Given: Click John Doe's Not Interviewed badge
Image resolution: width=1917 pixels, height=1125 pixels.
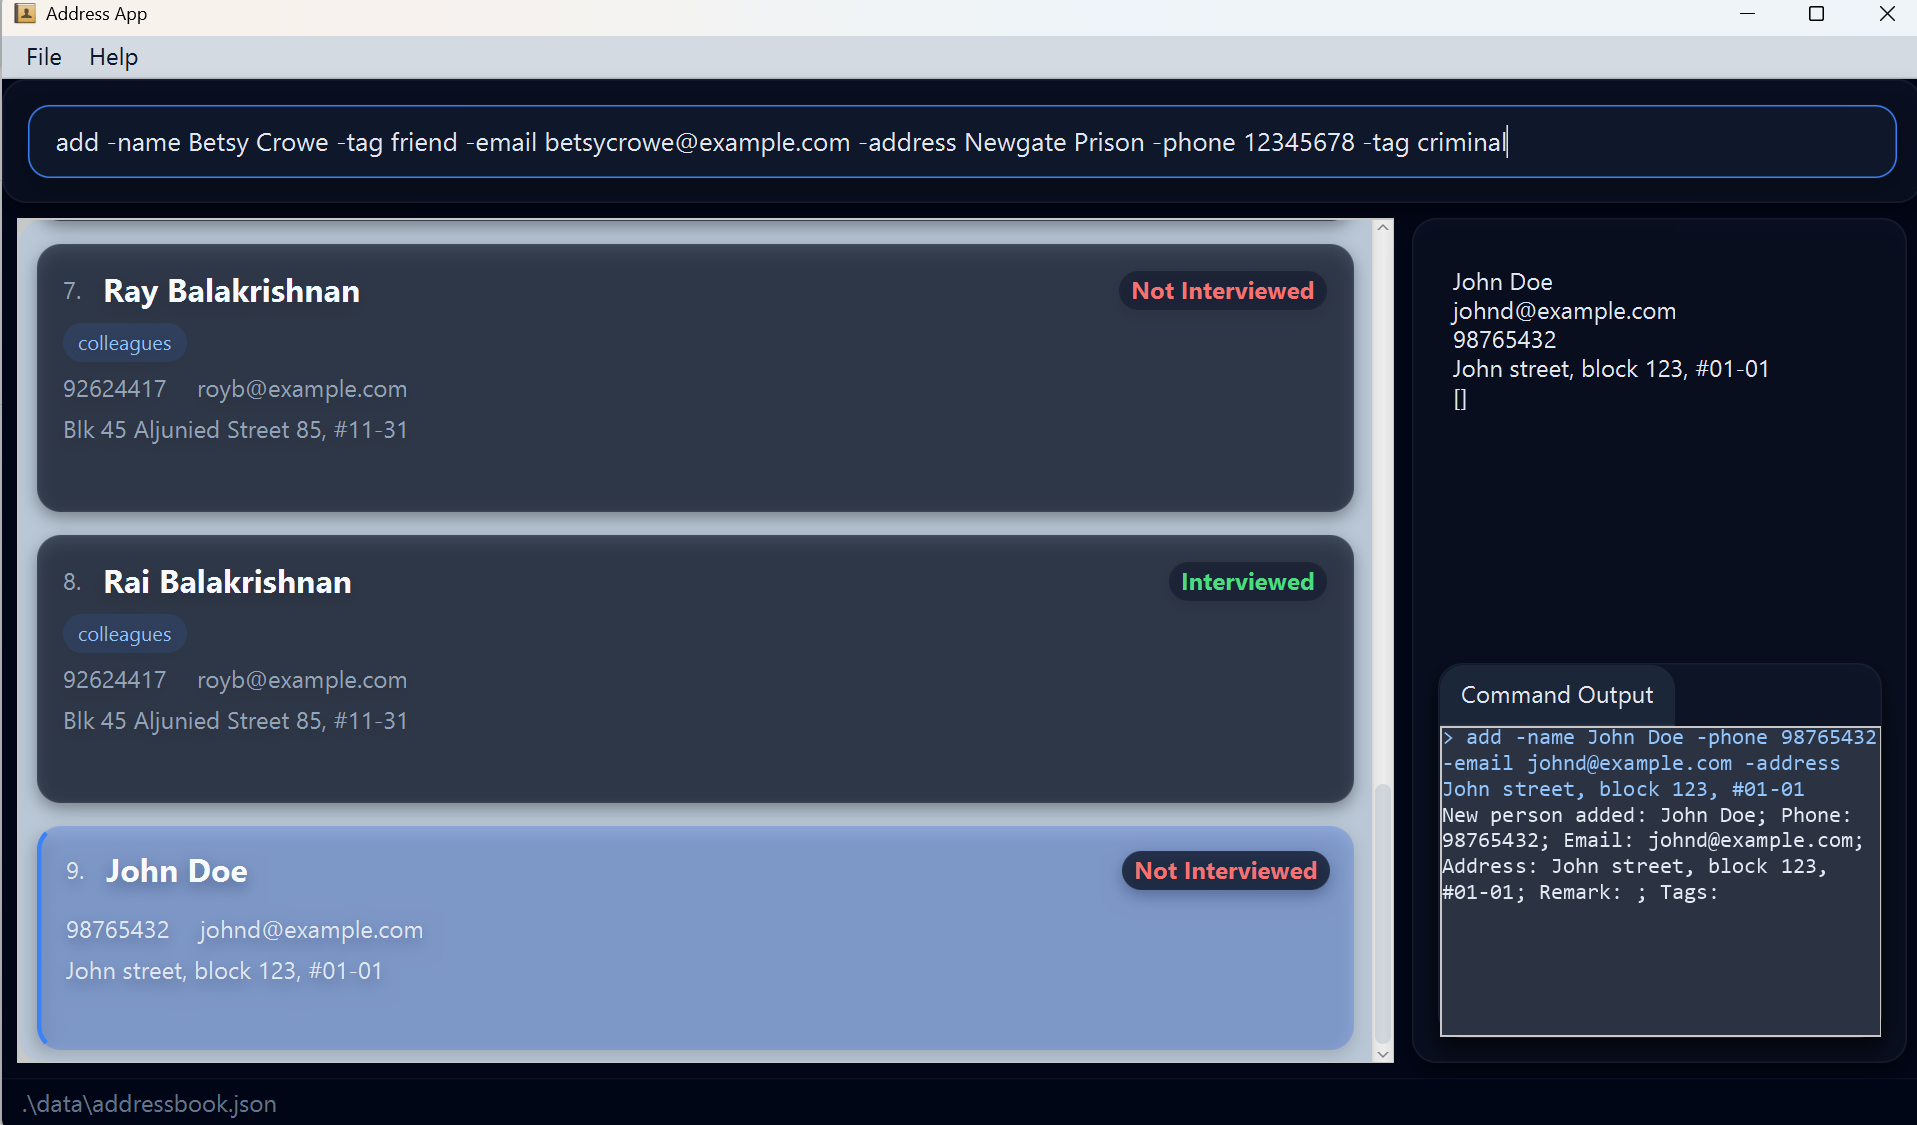Looking at the screenshot, I should pyautogui.click(x=1225, y=871).
